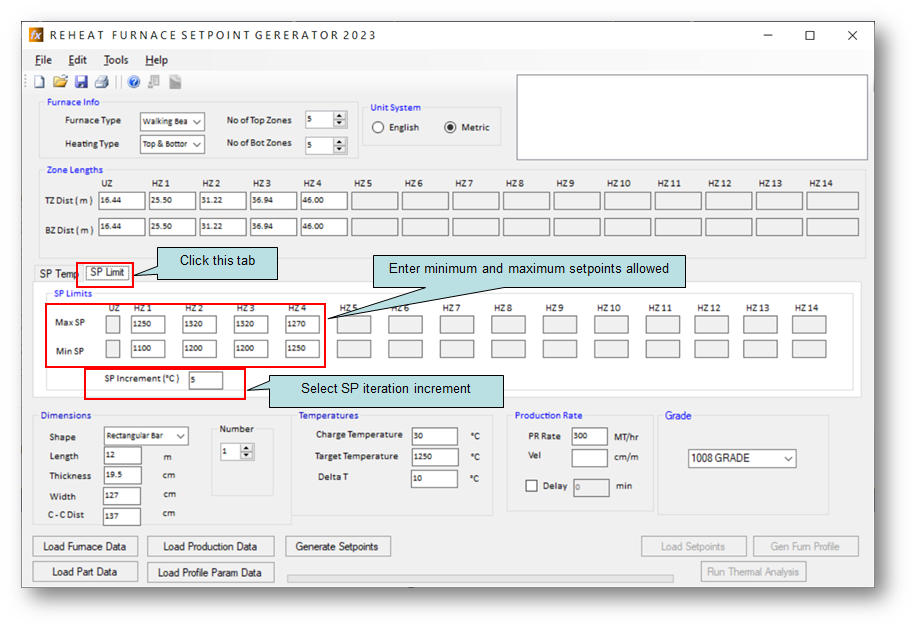Increase No of Top Zones with up arrow
The image size is (917, 630).
click(340, 116)
